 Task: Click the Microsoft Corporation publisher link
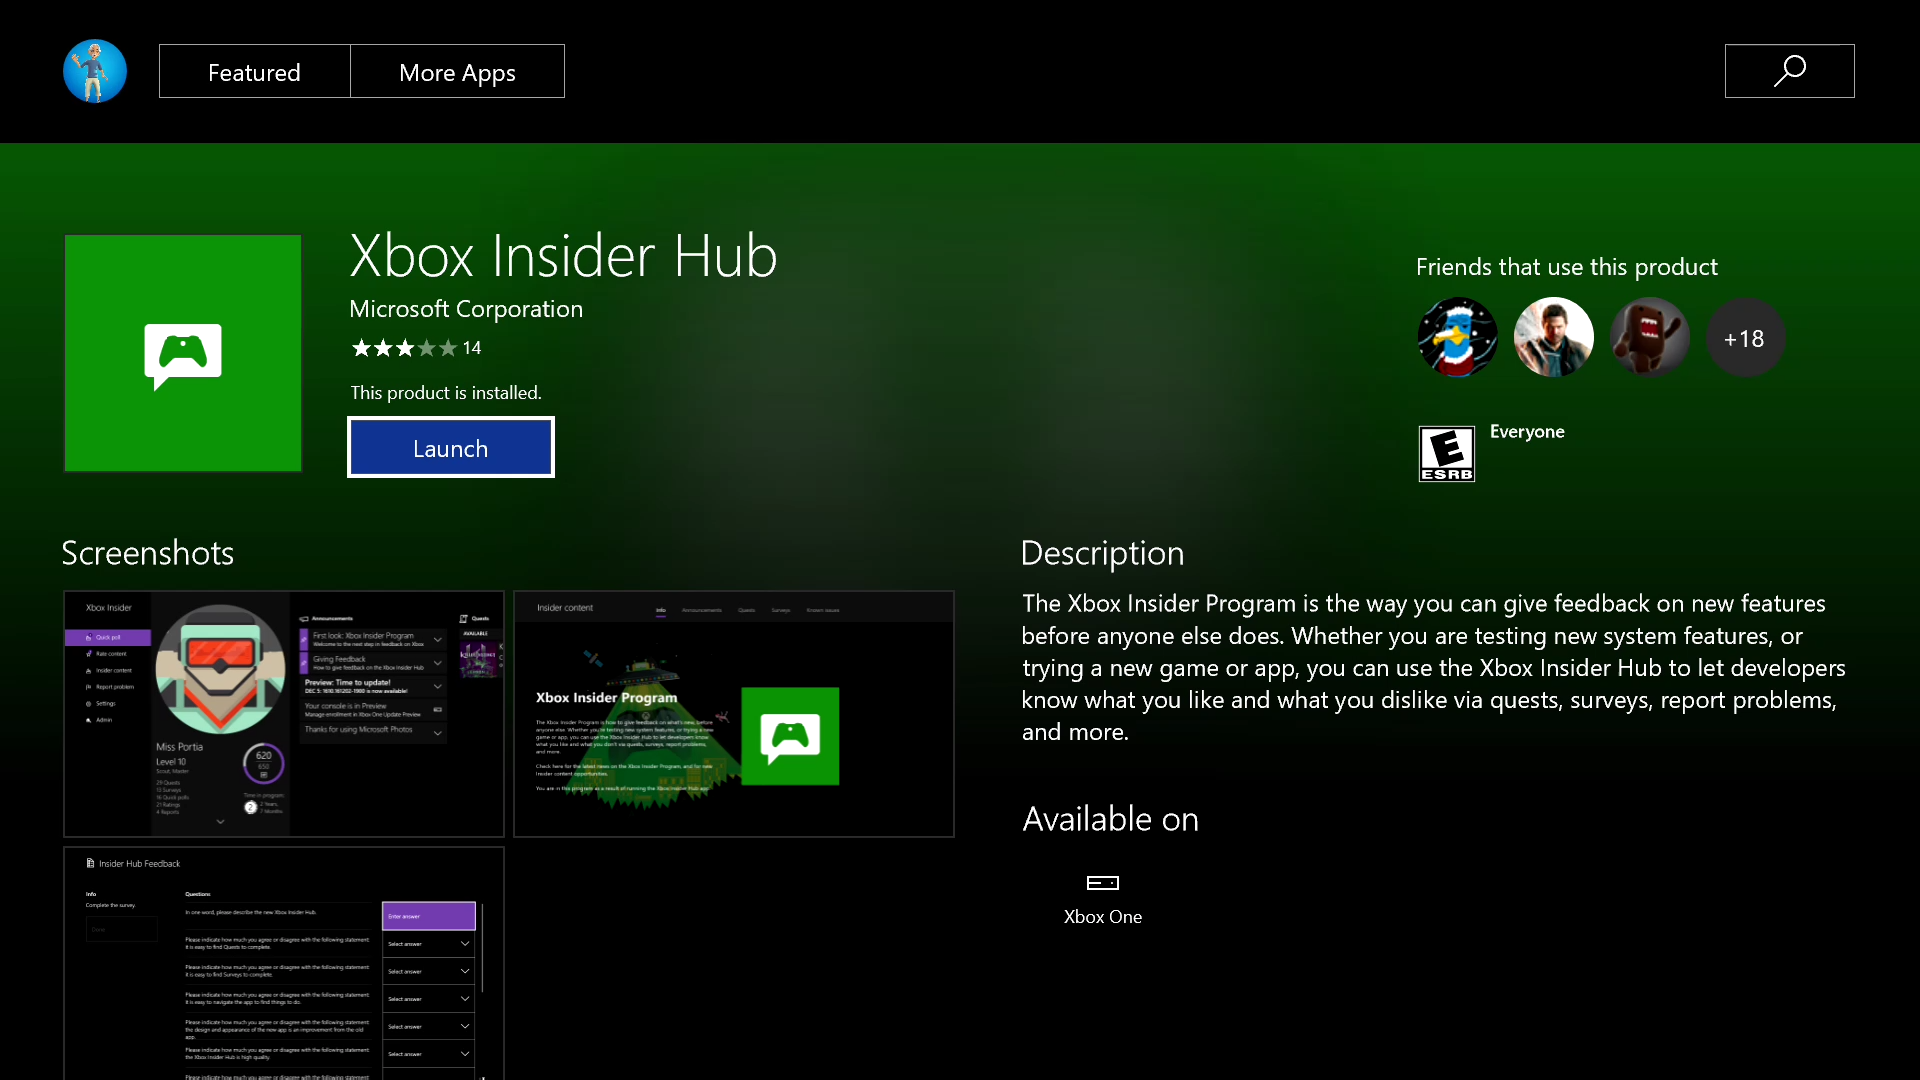tap(466, 309)
